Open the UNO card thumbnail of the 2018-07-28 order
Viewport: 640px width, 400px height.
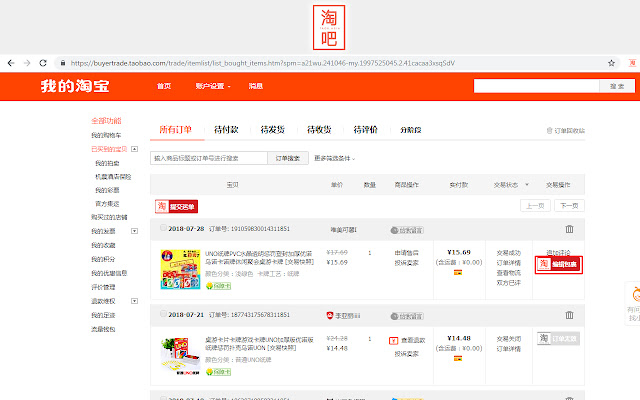pos(180,269)
